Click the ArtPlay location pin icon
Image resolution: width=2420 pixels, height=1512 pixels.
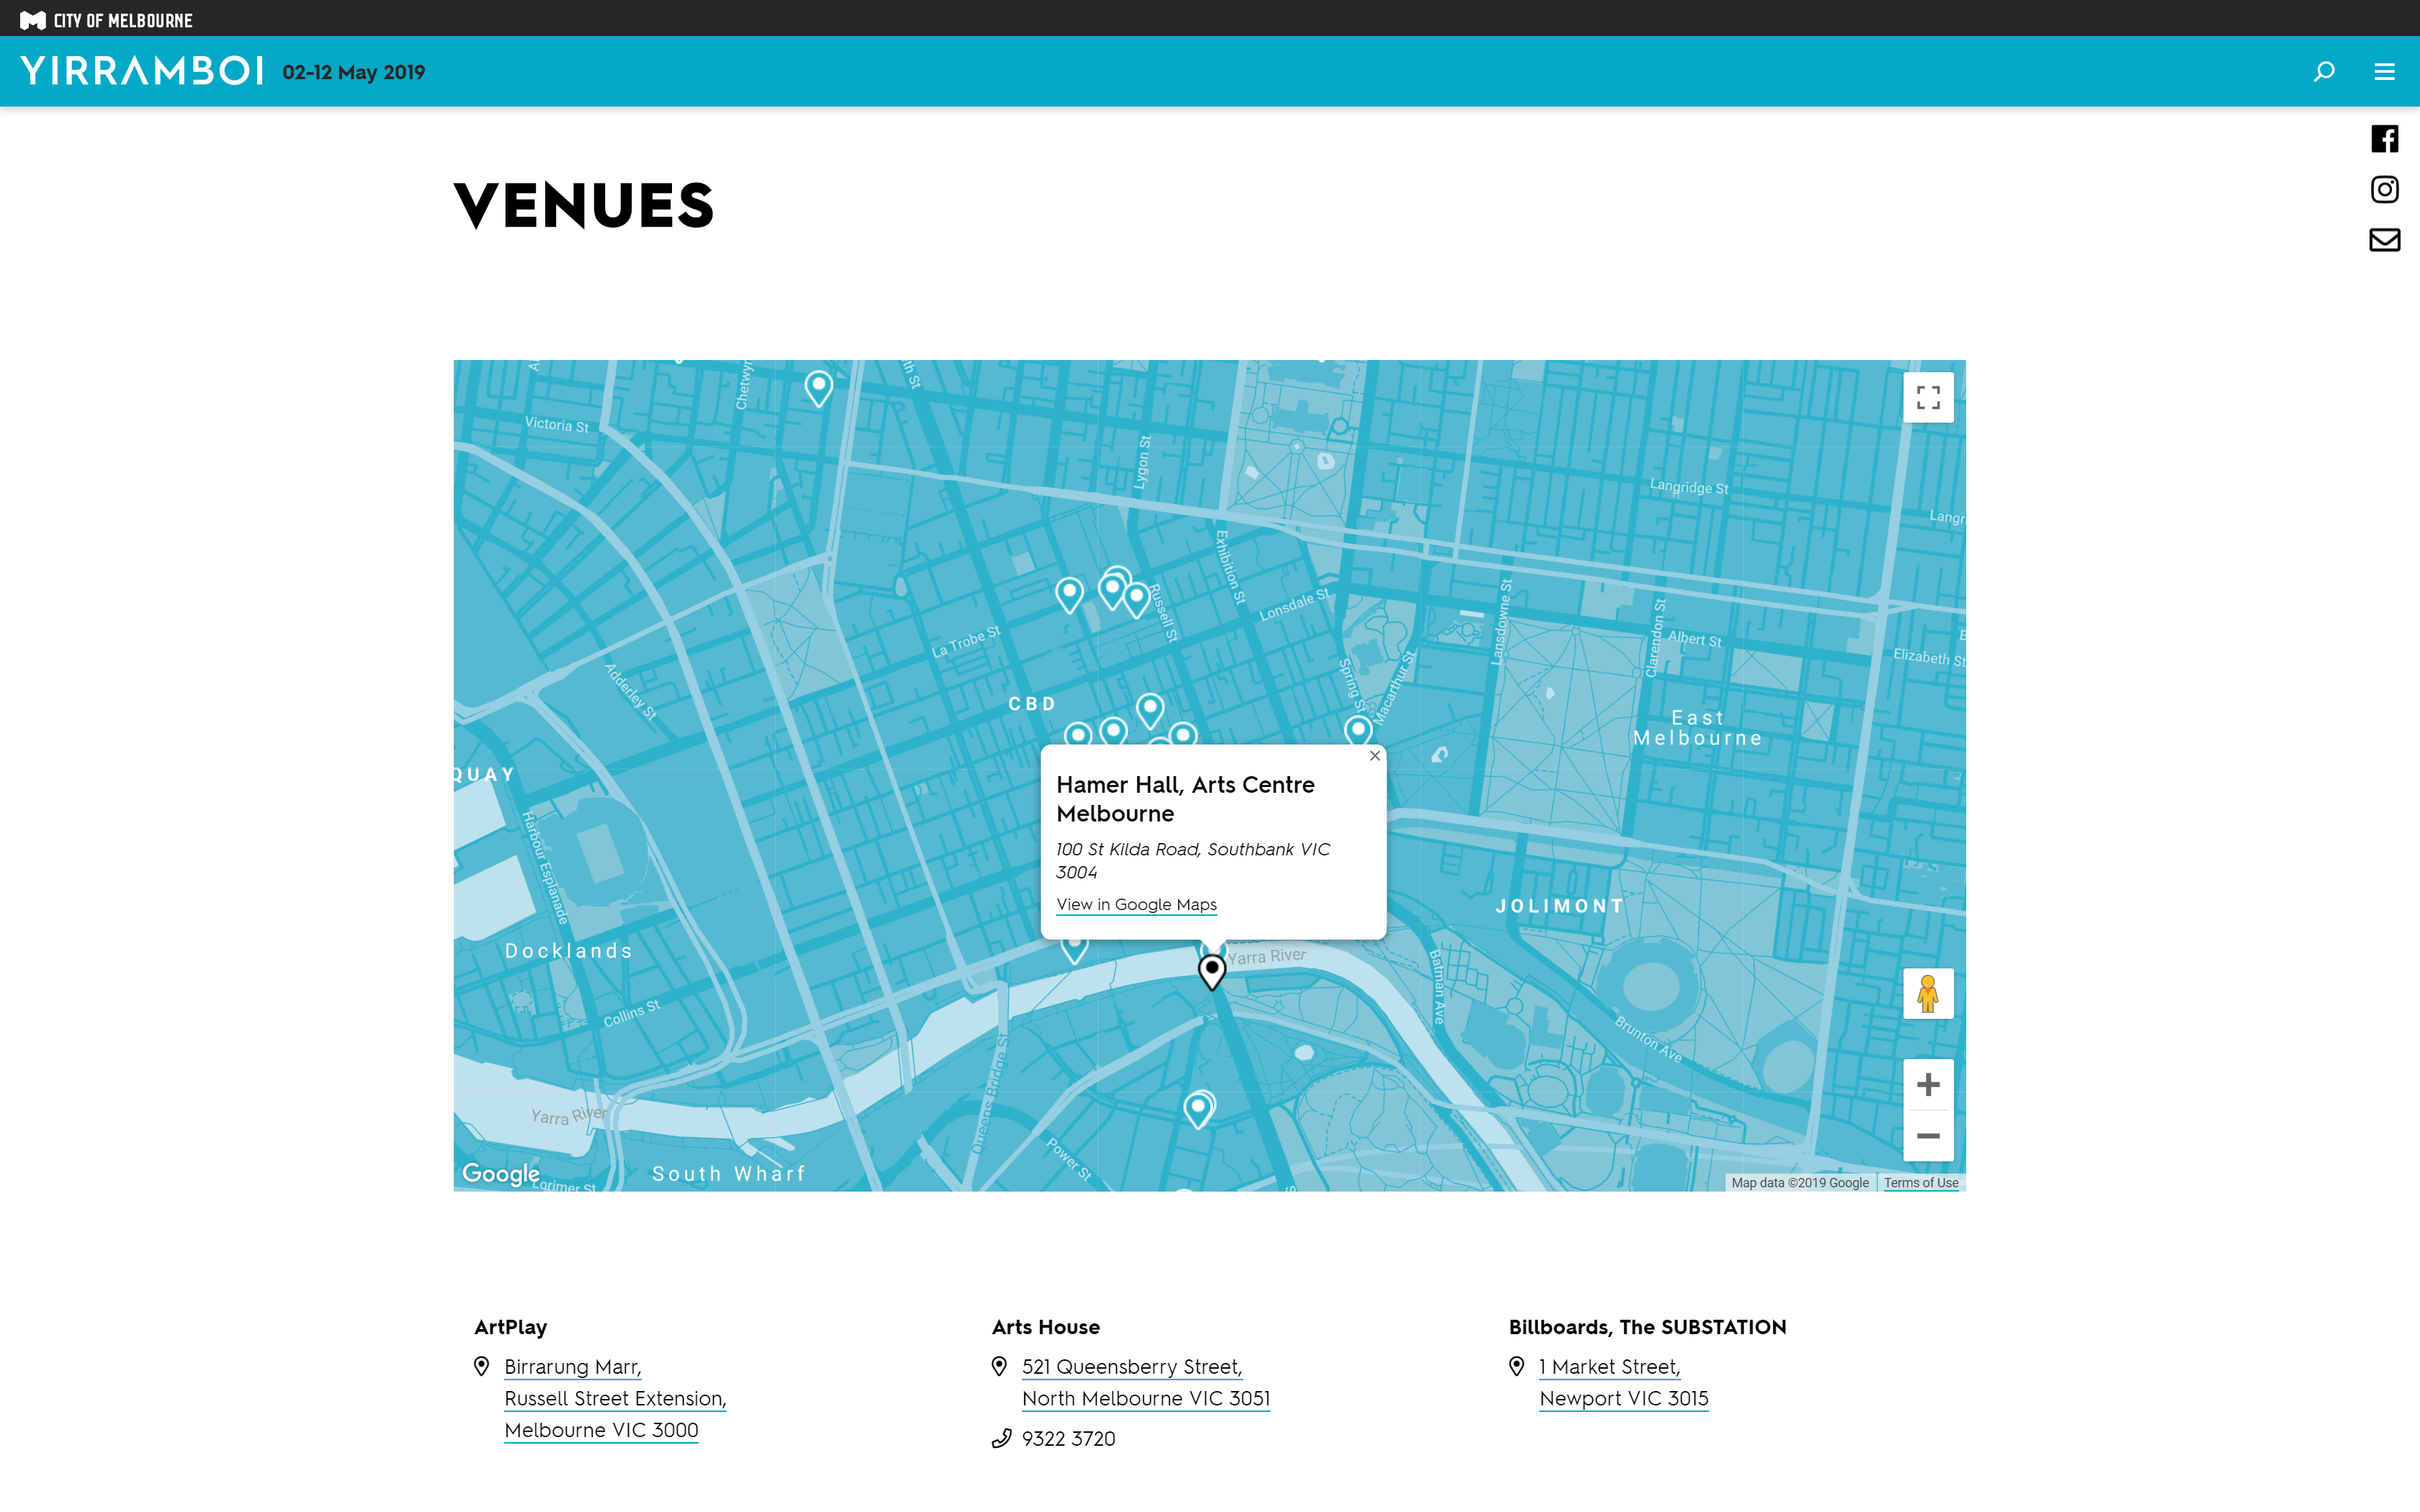(481, 1366)
